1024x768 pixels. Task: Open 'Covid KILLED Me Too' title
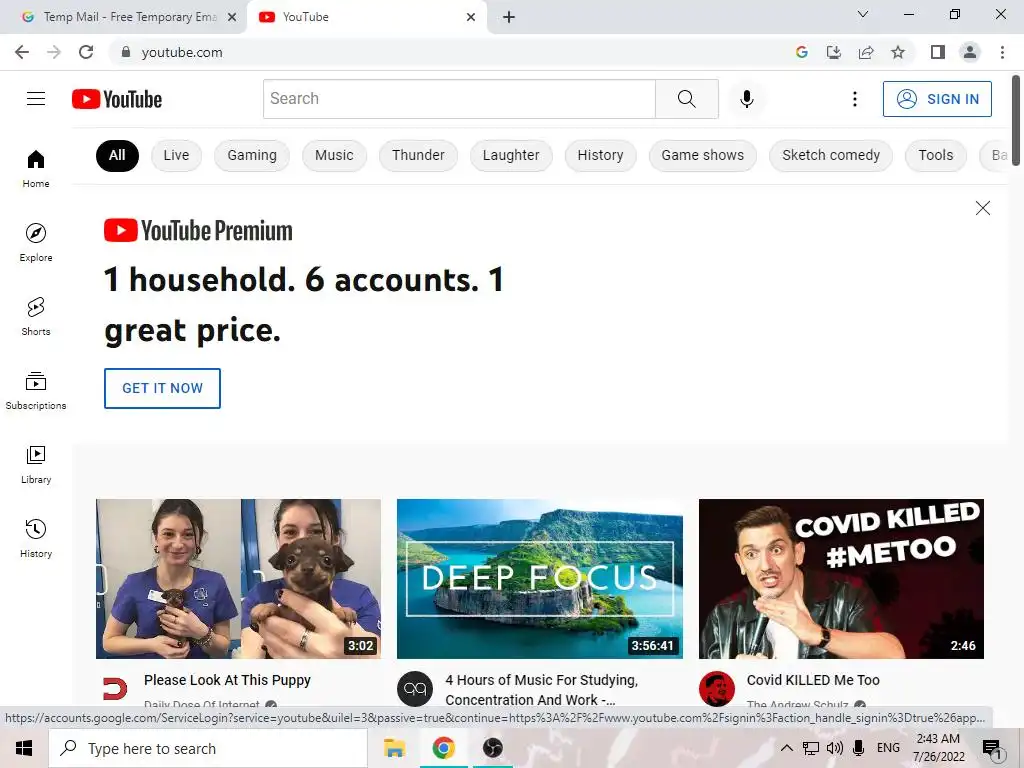point(813,680)
